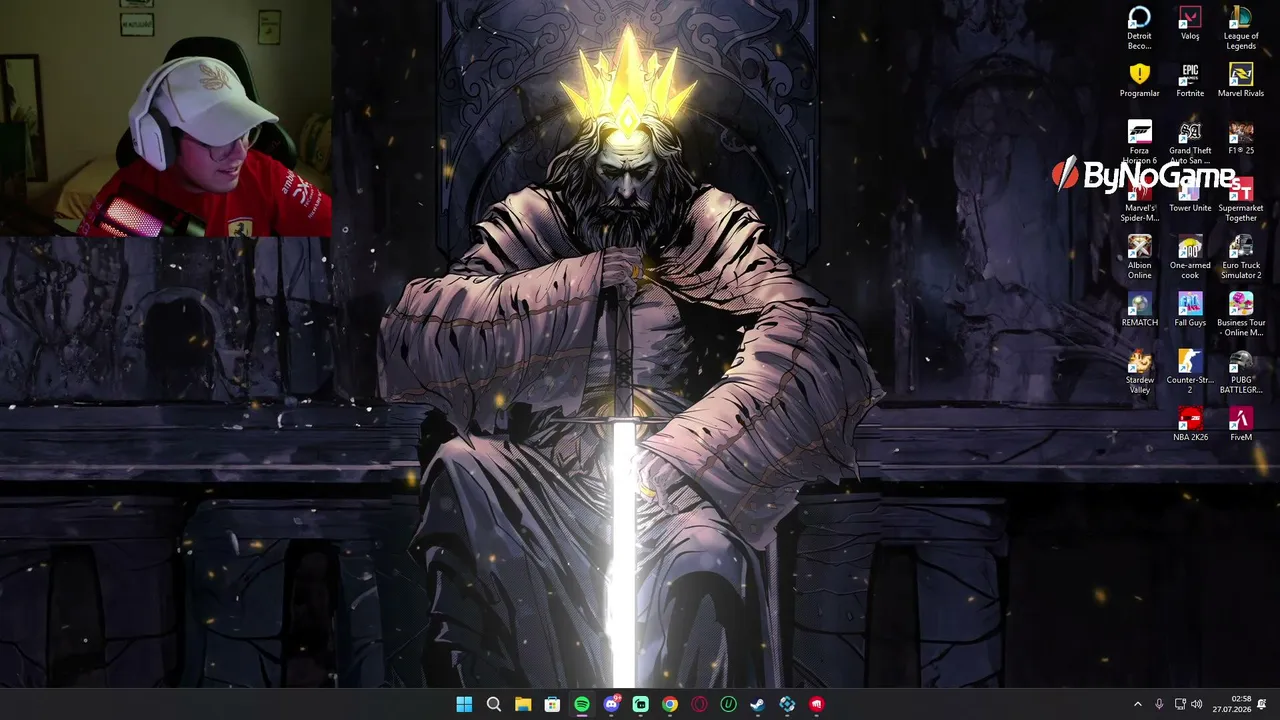Viewport: 1280px width, 720px height.
Task: Open the Detroit: Become Human desktop shortcut
Action: [x=1139, y=28]
